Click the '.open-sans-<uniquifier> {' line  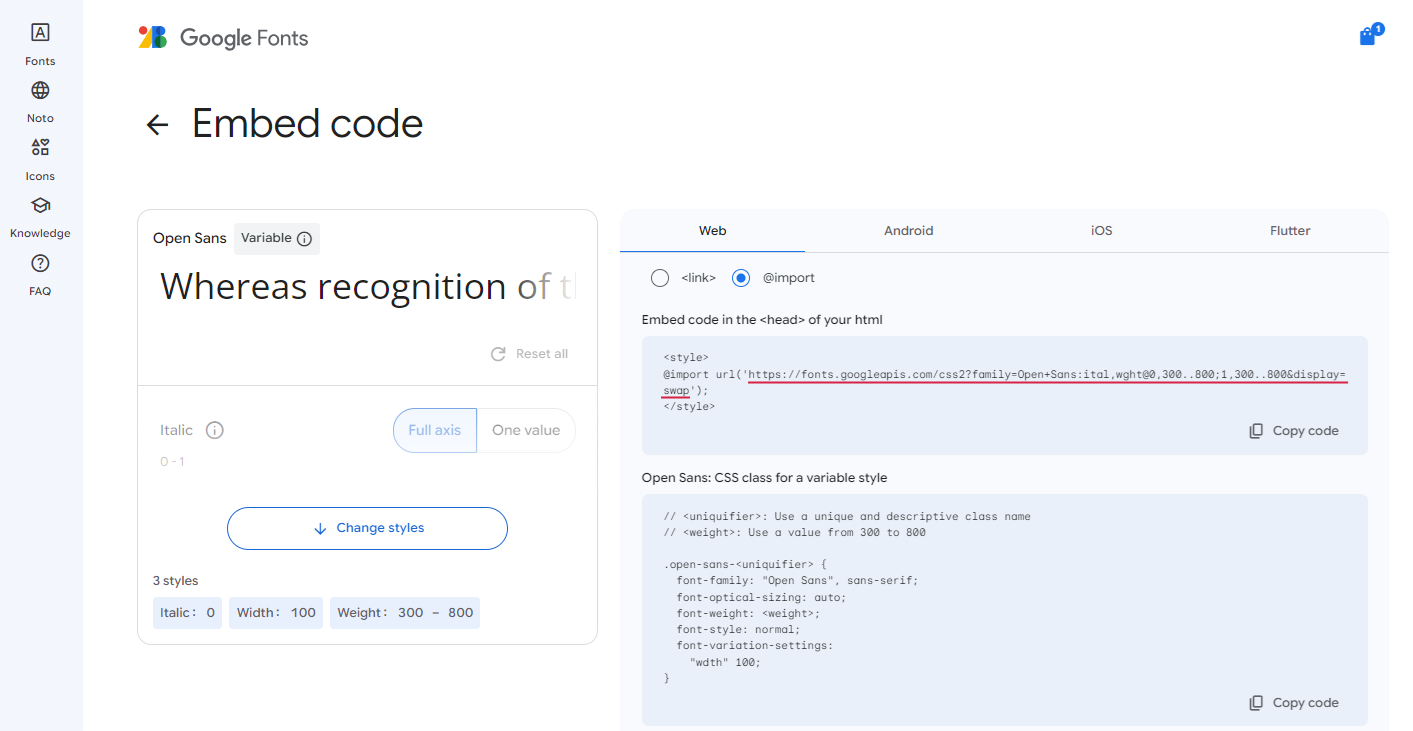click(745, 564)
